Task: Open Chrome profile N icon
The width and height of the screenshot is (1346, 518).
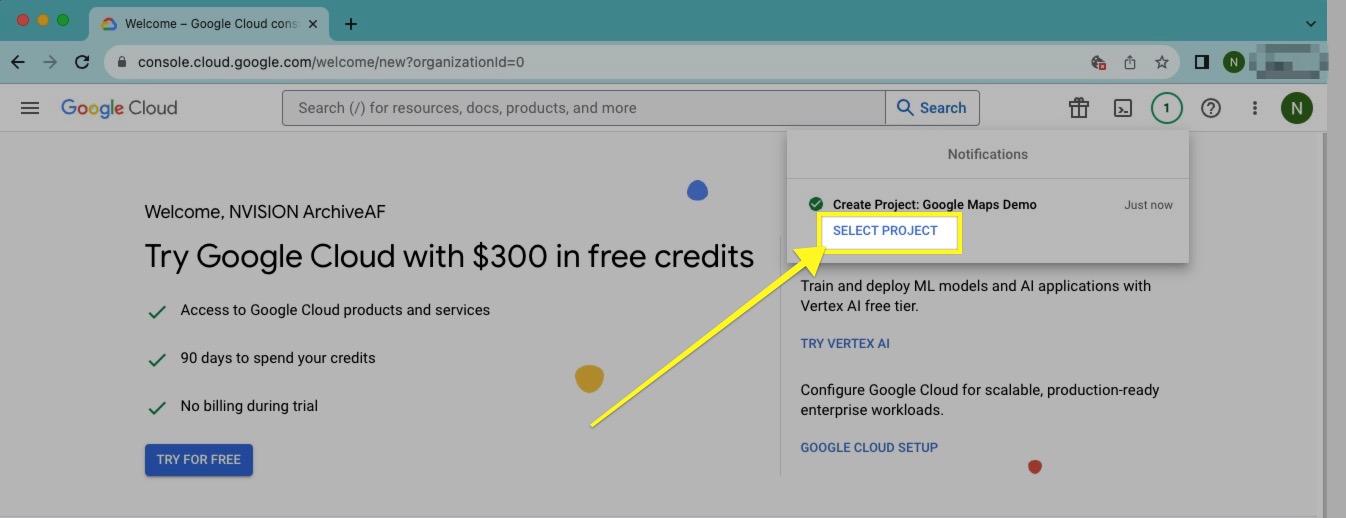Action: 1233,62
